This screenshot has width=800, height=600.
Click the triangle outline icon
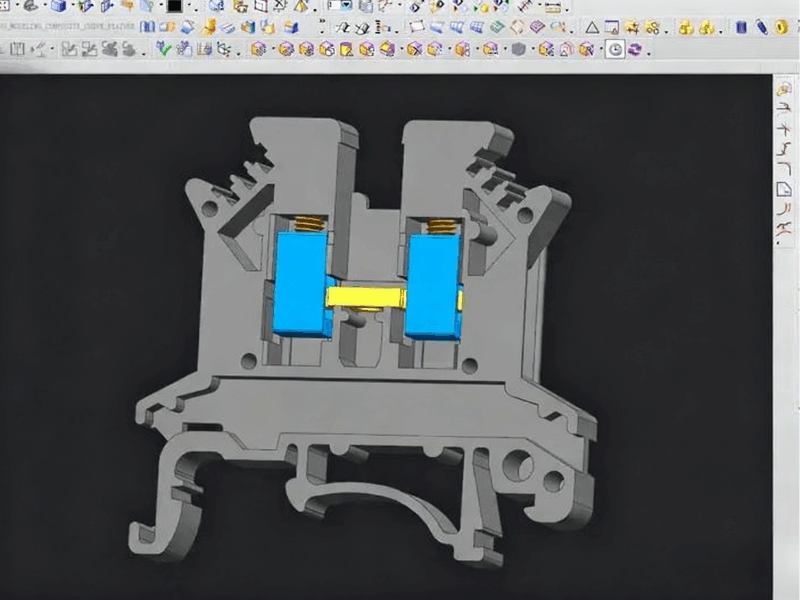pyautogui.click(x=591, y=27)
